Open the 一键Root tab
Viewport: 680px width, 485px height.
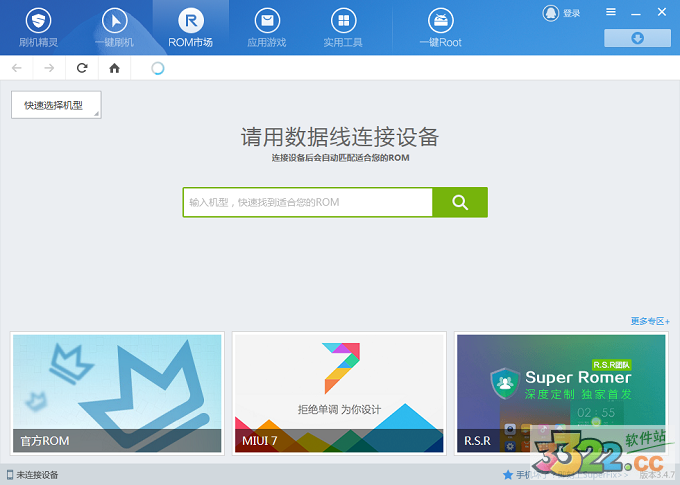[x=441, y=27]
